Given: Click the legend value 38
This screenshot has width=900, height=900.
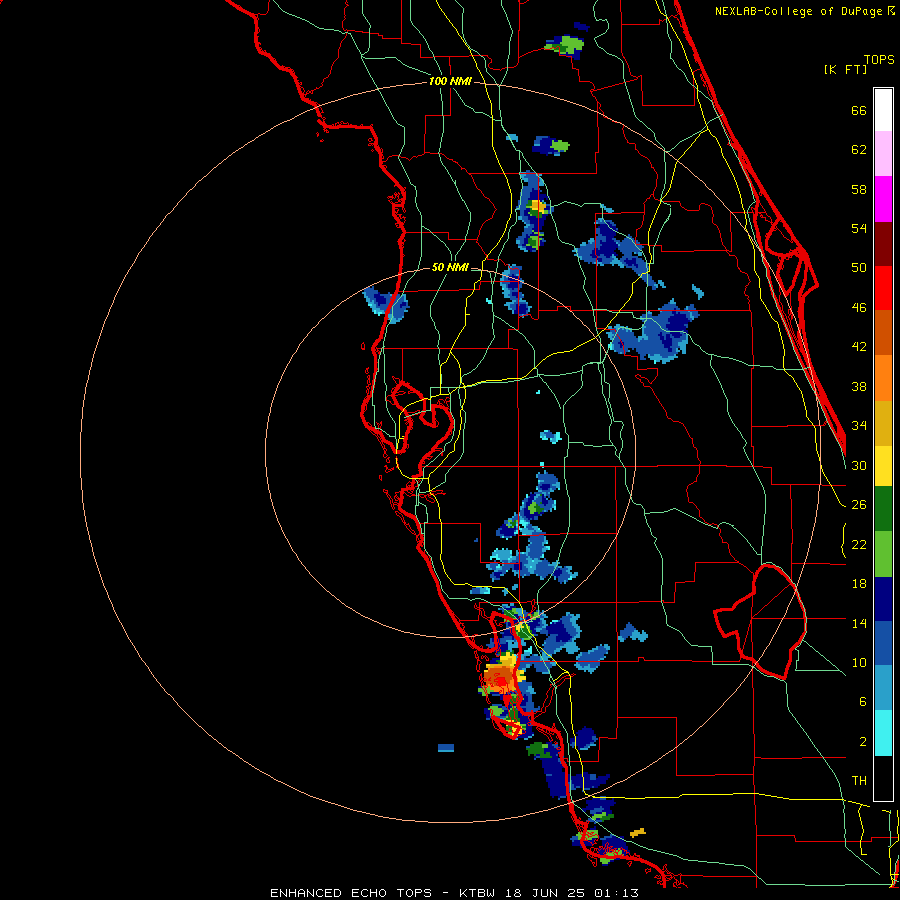Looking at the screenshot, I should pyautogui.click(x=859, y=386).
